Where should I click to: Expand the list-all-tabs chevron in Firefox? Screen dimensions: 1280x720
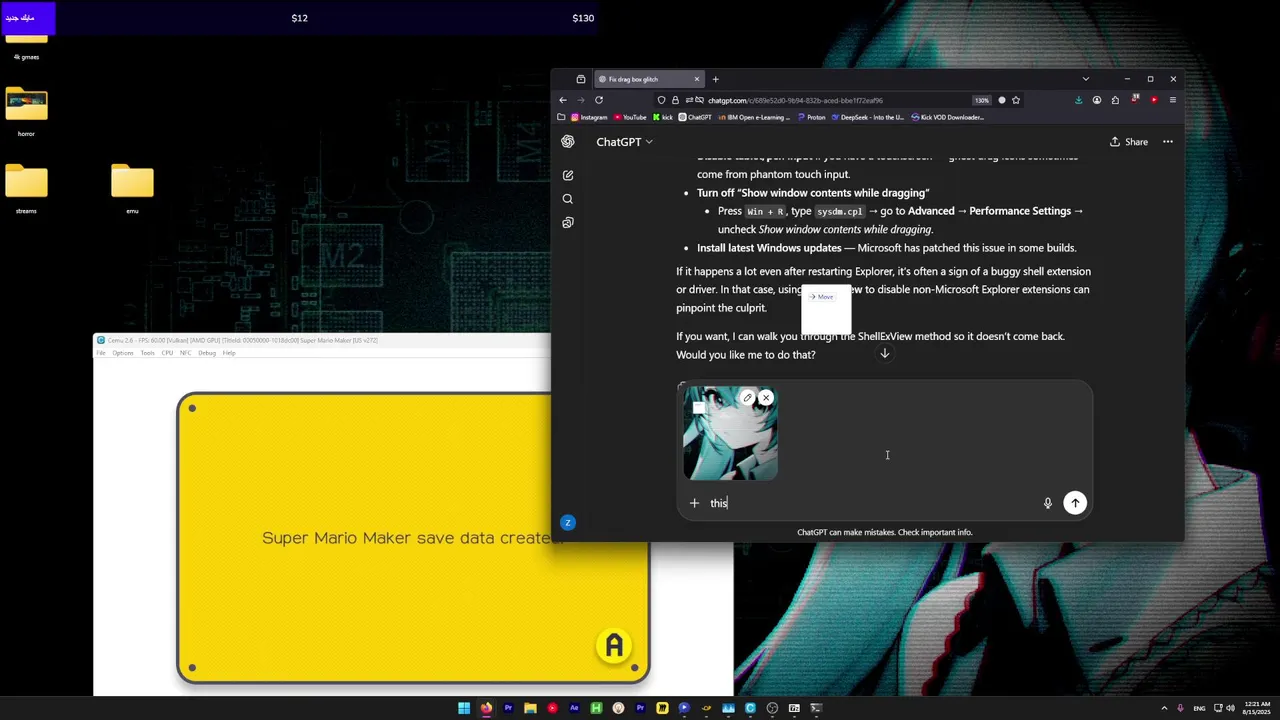pyautogui.click(x=1085, y=79)
